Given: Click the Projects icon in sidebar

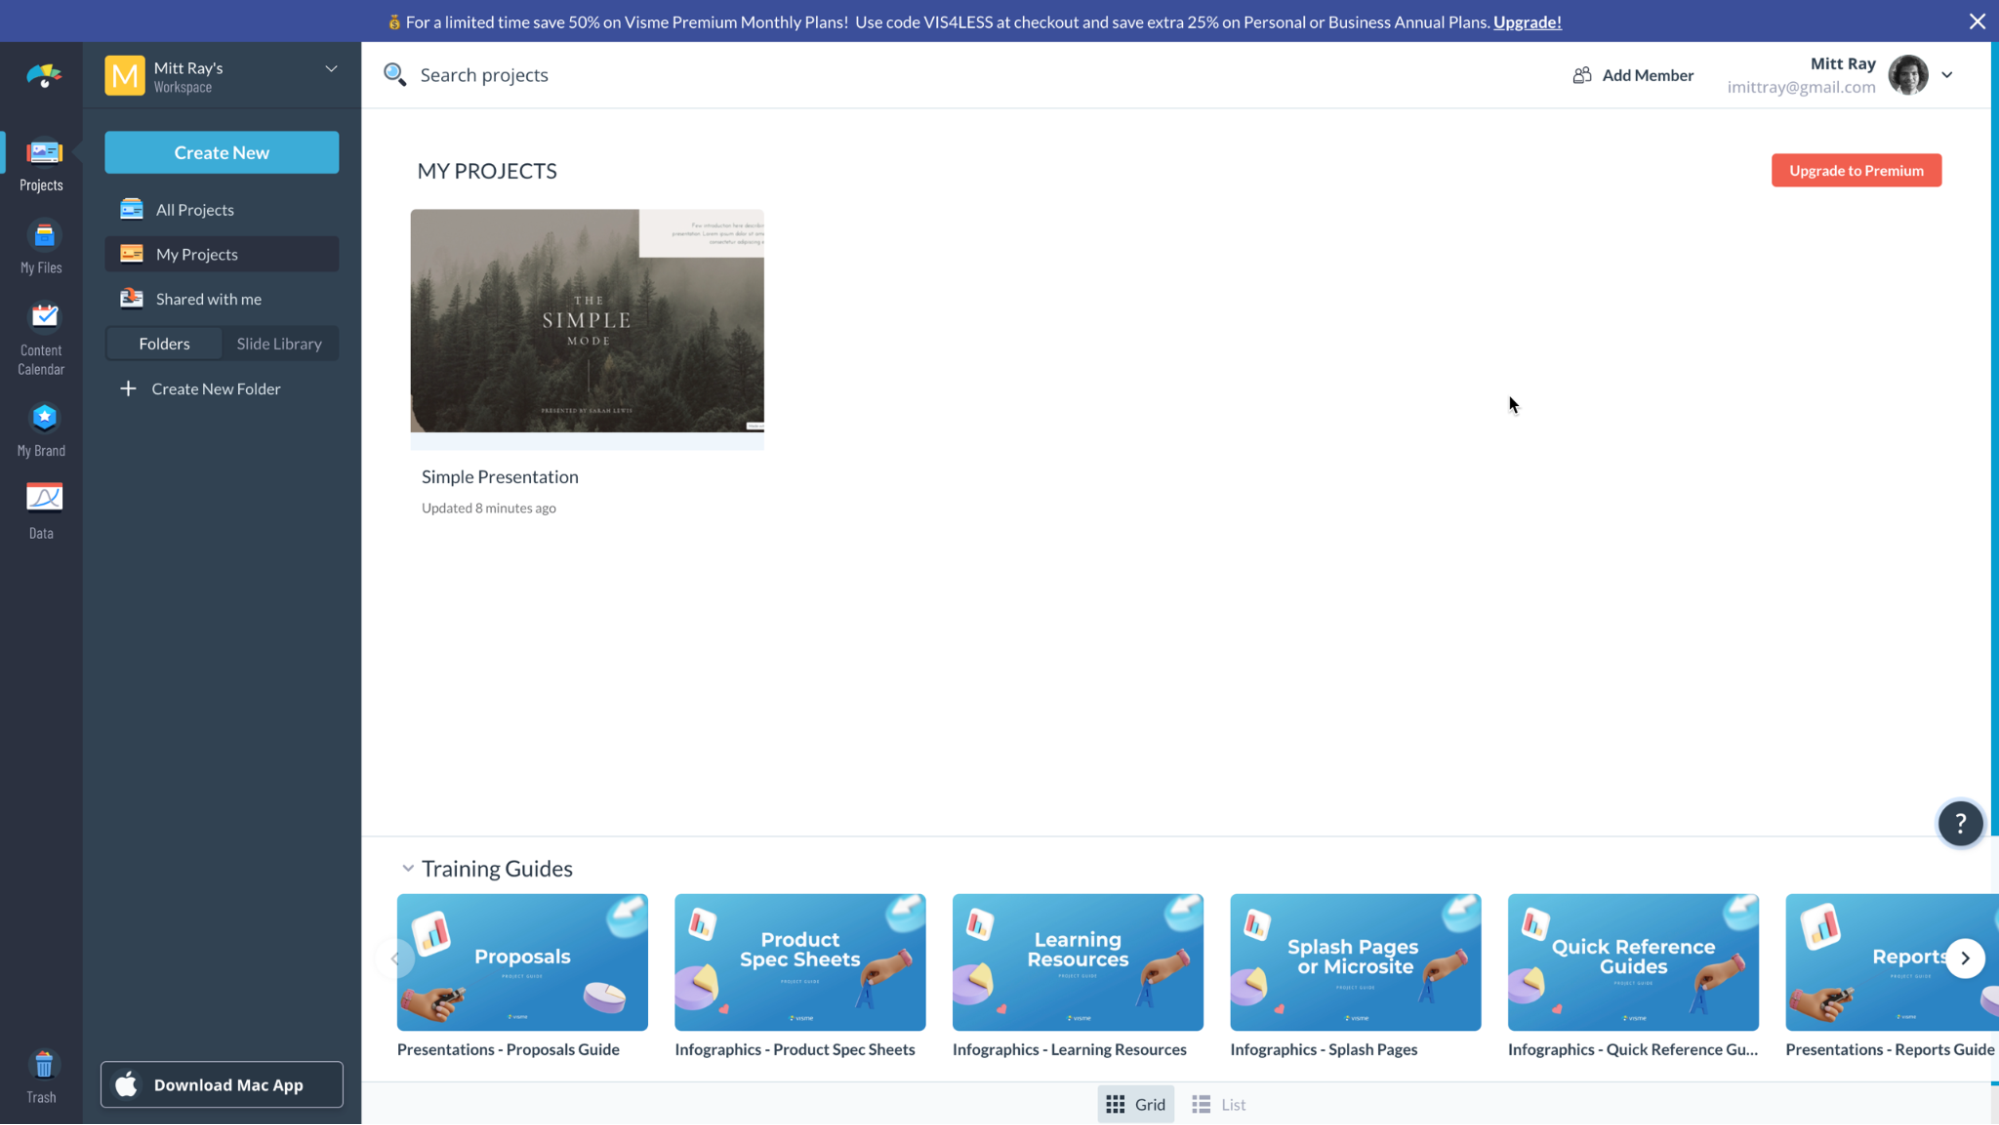Looking at the screenshot, I should click(41, 163).
